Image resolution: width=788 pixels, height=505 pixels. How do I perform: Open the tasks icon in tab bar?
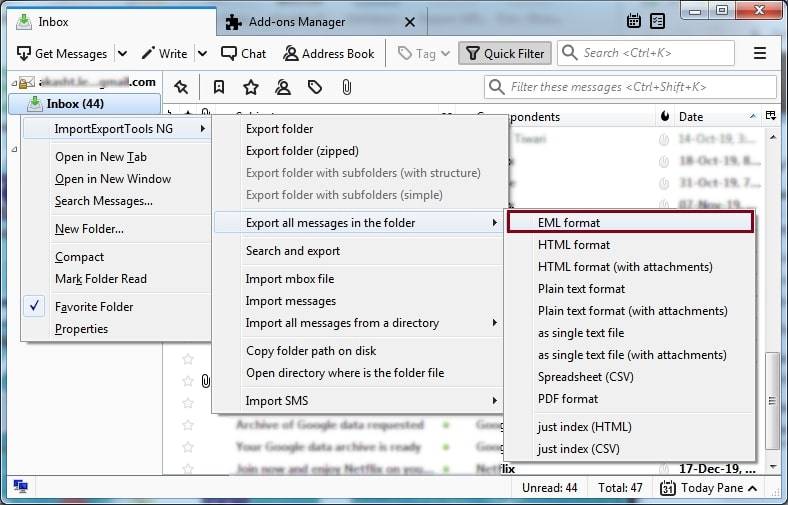tap(658, 21)
